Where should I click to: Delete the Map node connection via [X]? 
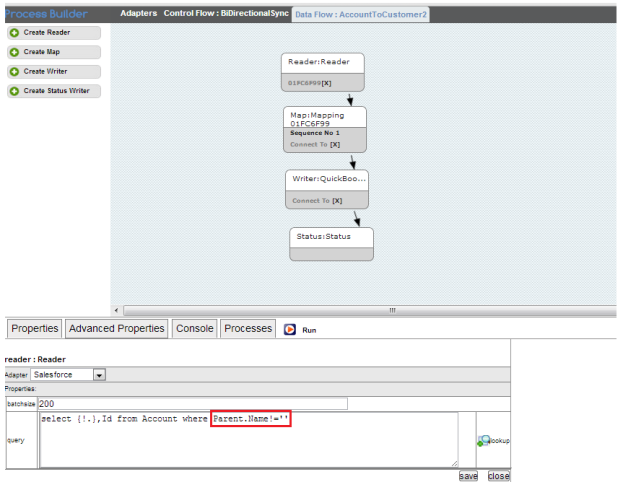coord(335,145)
